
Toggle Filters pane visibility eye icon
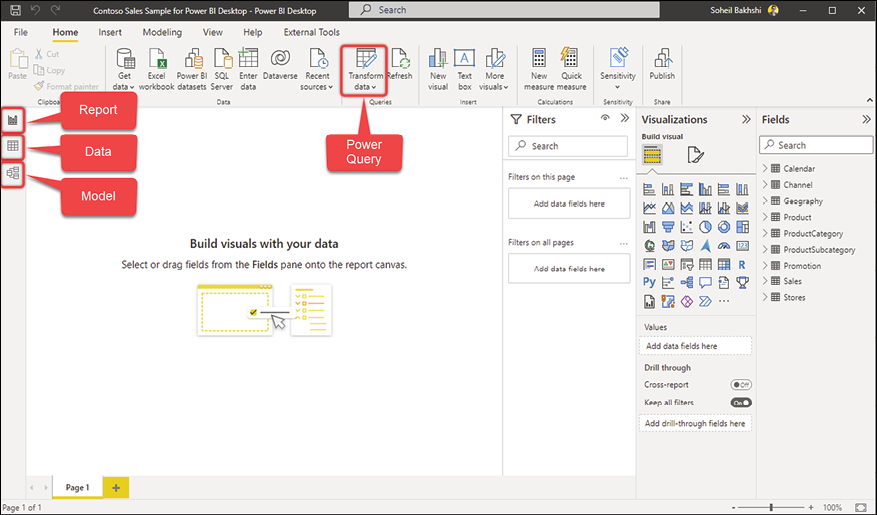point(605,118)
